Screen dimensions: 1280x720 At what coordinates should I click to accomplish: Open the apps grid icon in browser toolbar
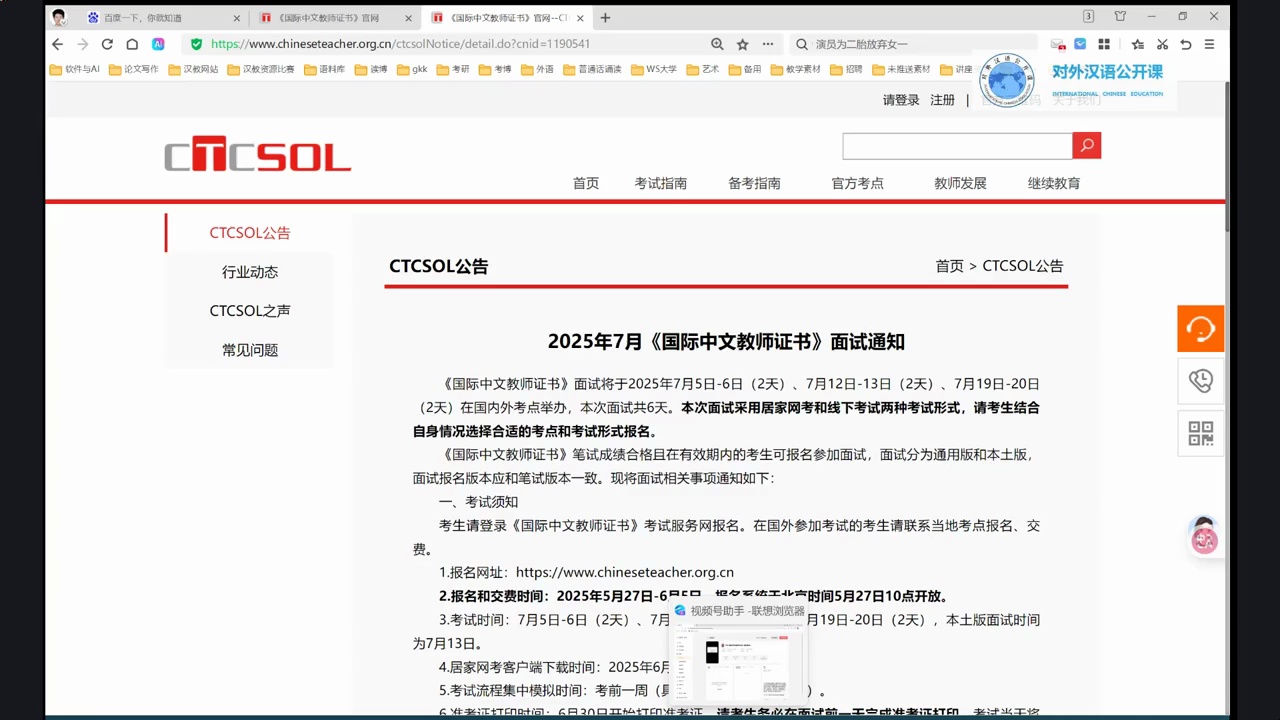tap(1104, 43)
